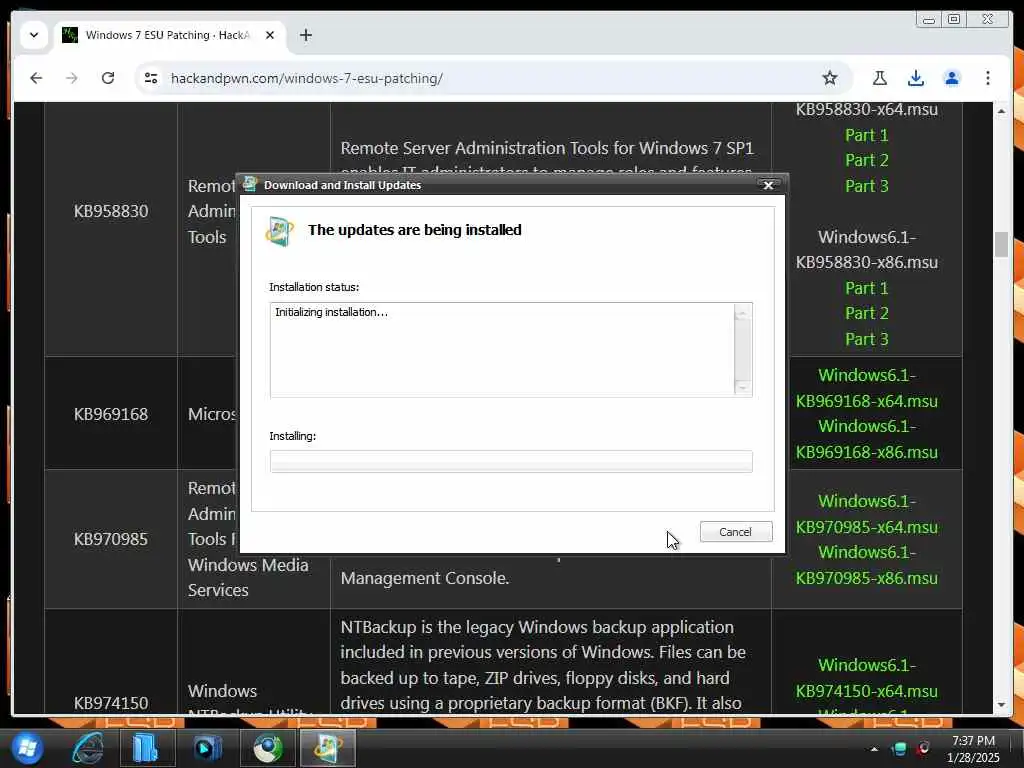Download Windows6.1-KB970985-x64.msu
The width and height of the screenshot is (1024, 768).
[x=867, y=514]
